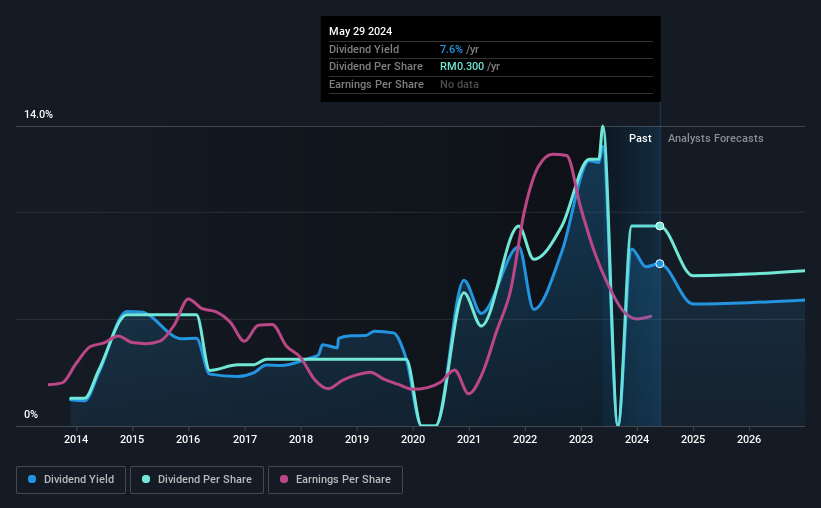Screen dimensions: 821x508
Task: Click the 2016 x-axis label
Action: coord(188,439)
